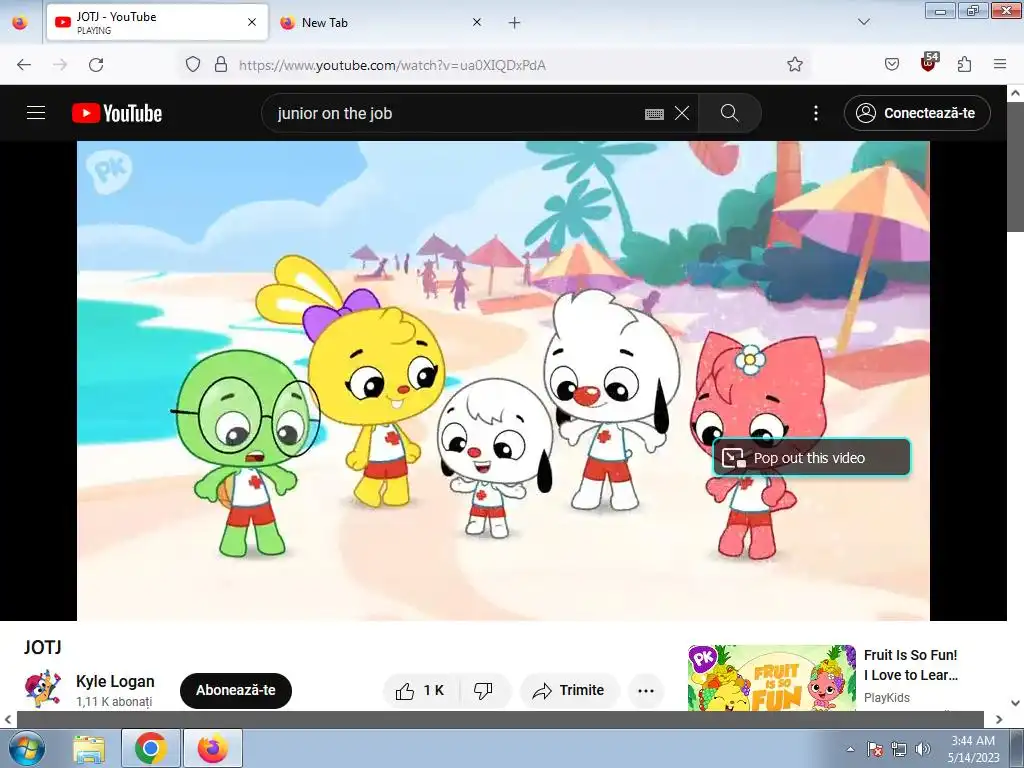This screenshot has height=768, width=1024.
Task: Bookmark this page with the star
Action: 795,64
